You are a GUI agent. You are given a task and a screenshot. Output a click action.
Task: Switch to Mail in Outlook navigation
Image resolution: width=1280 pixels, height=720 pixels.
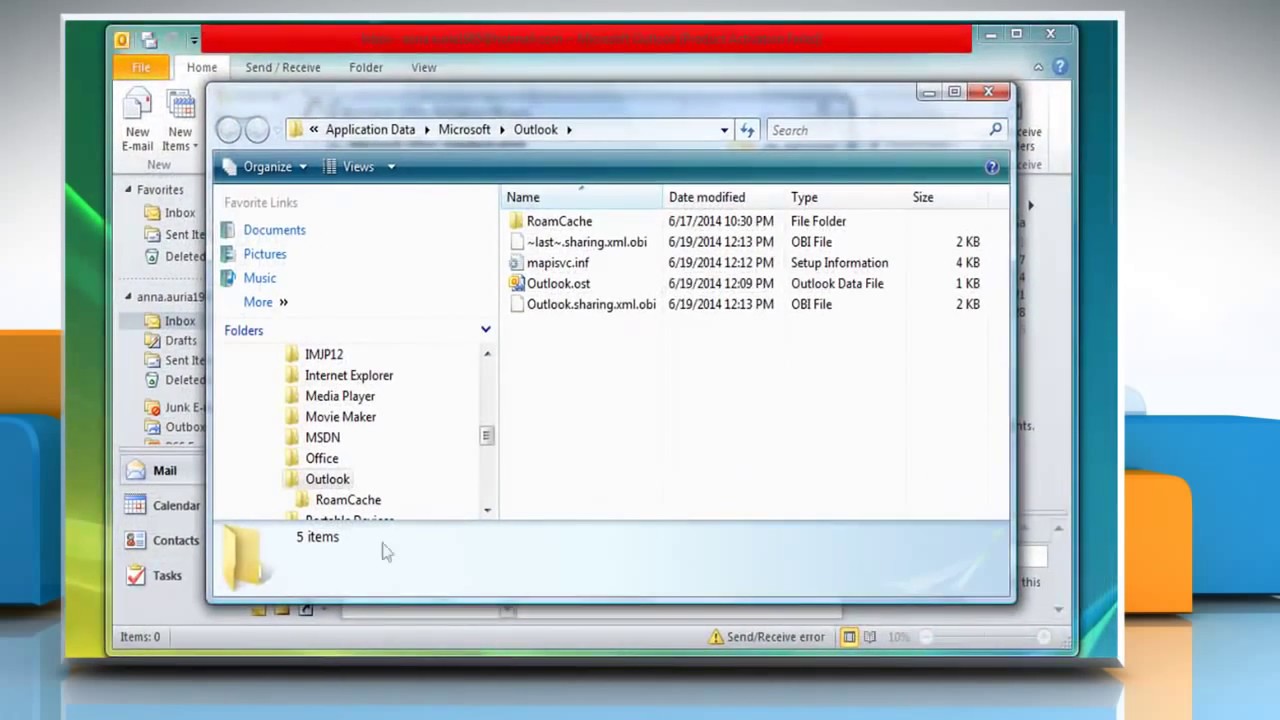(x=163, y=471)
